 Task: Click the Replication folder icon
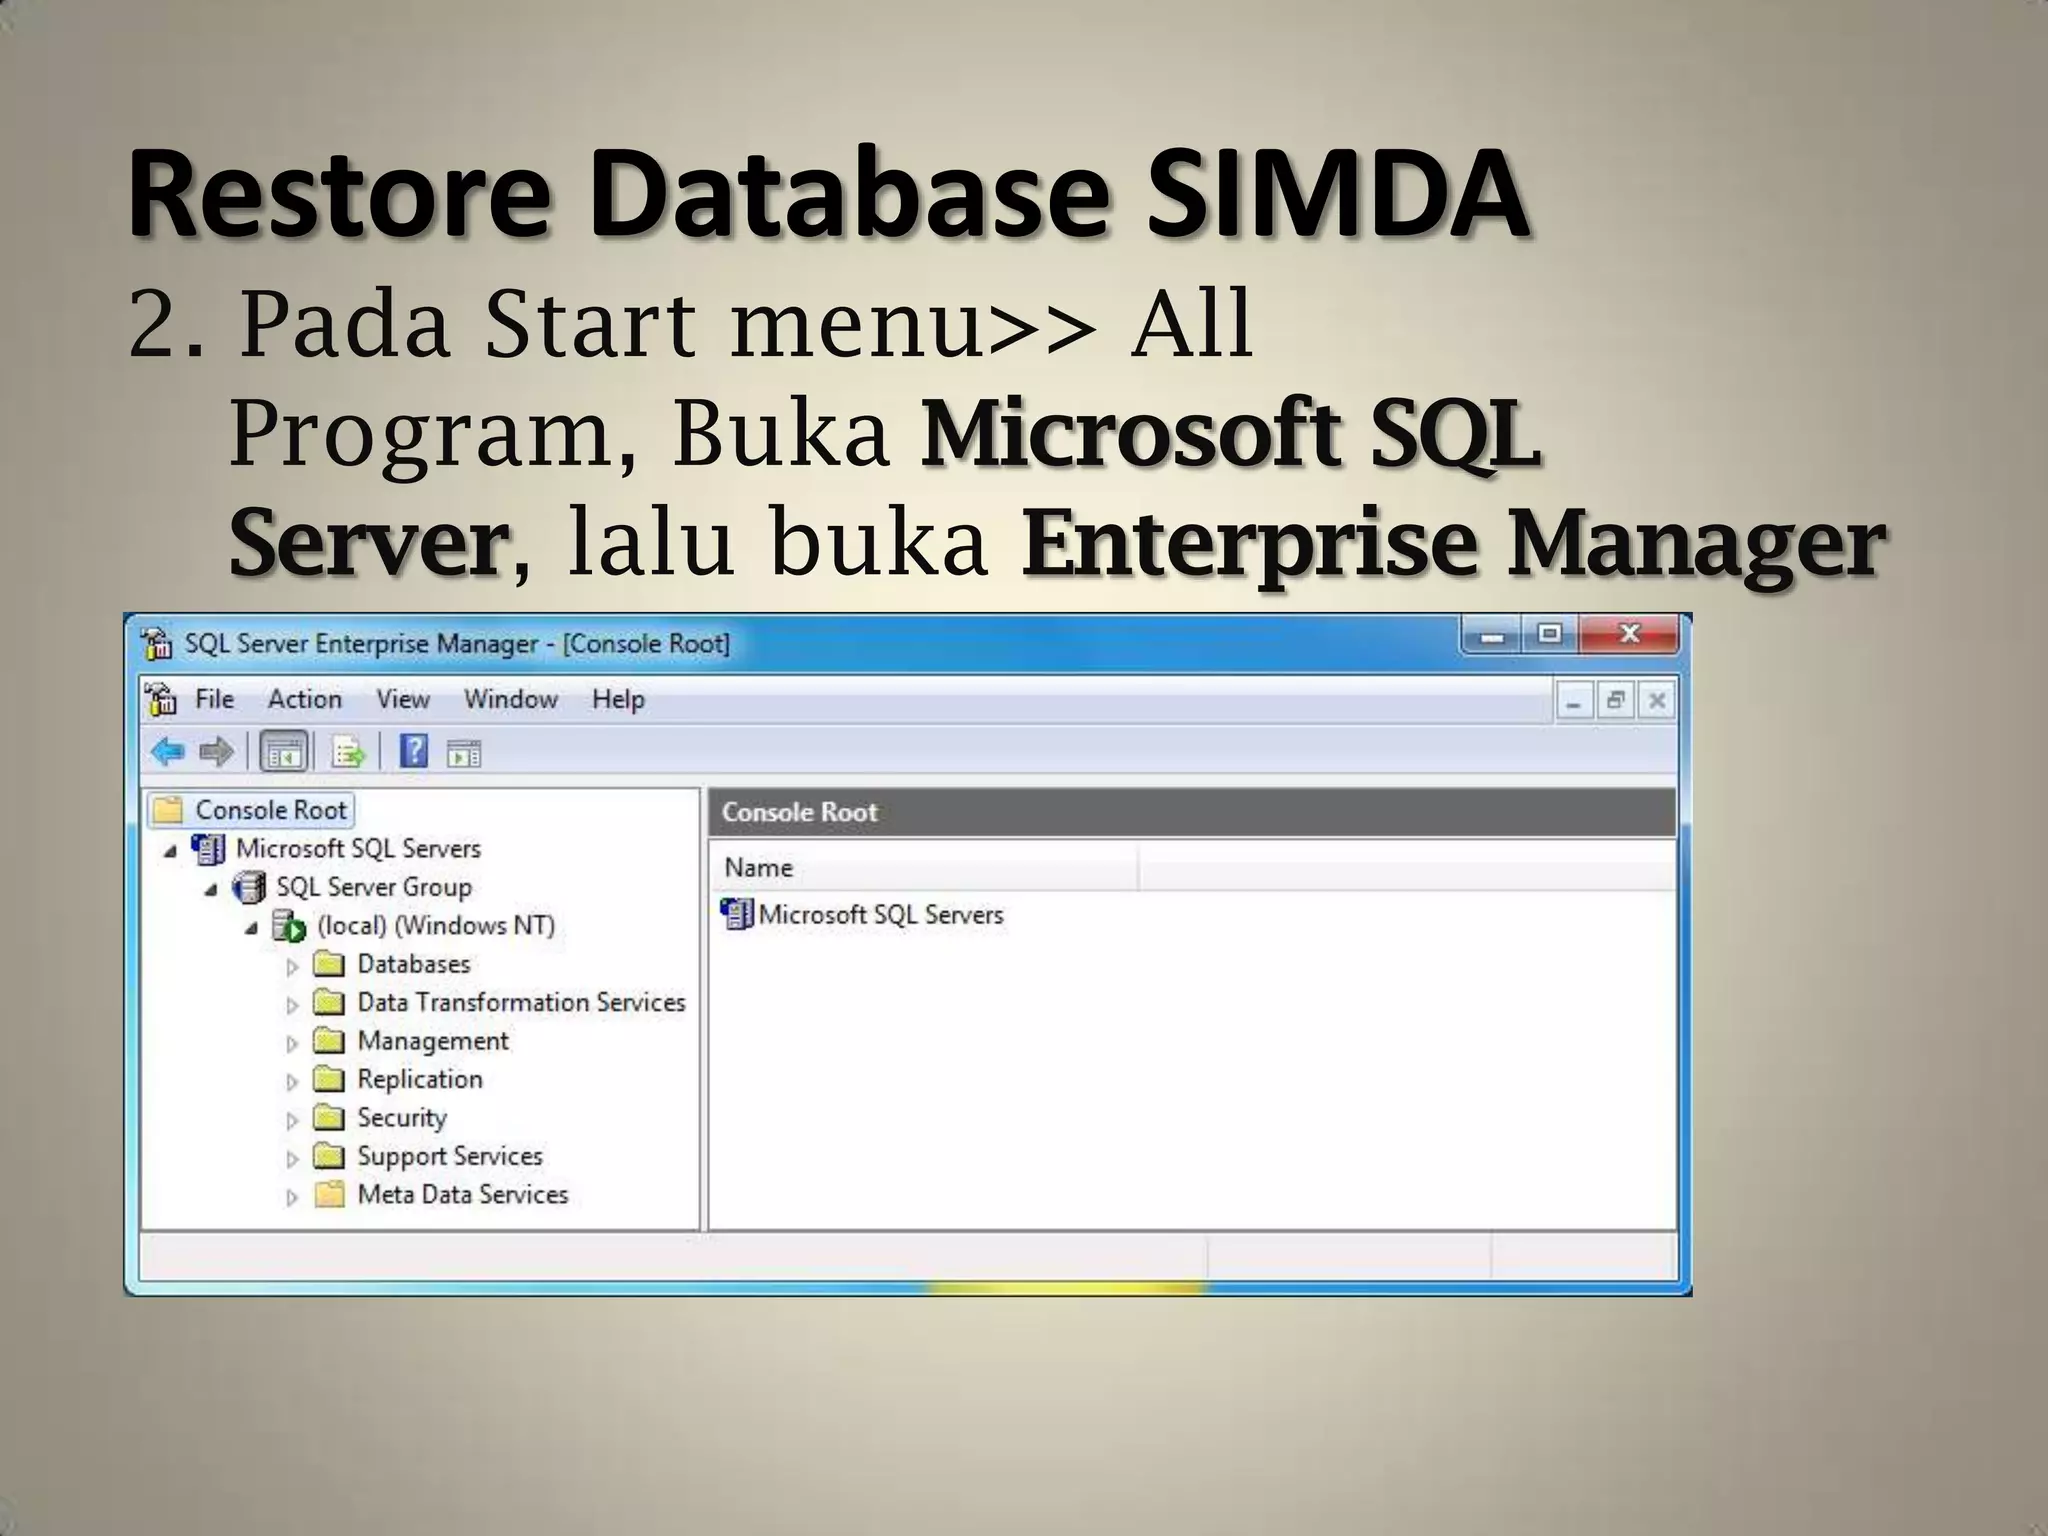point(329,1079)
